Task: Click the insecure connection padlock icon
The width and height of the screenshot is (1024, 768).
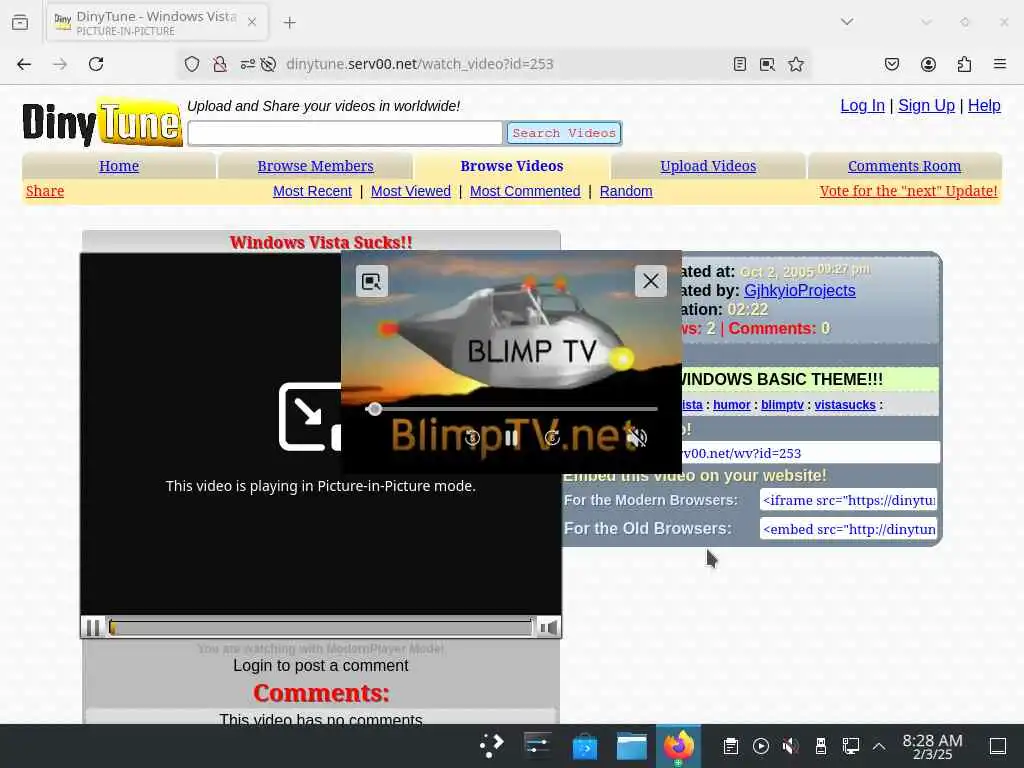Action: pyautogui.click(x=220, y=64)
